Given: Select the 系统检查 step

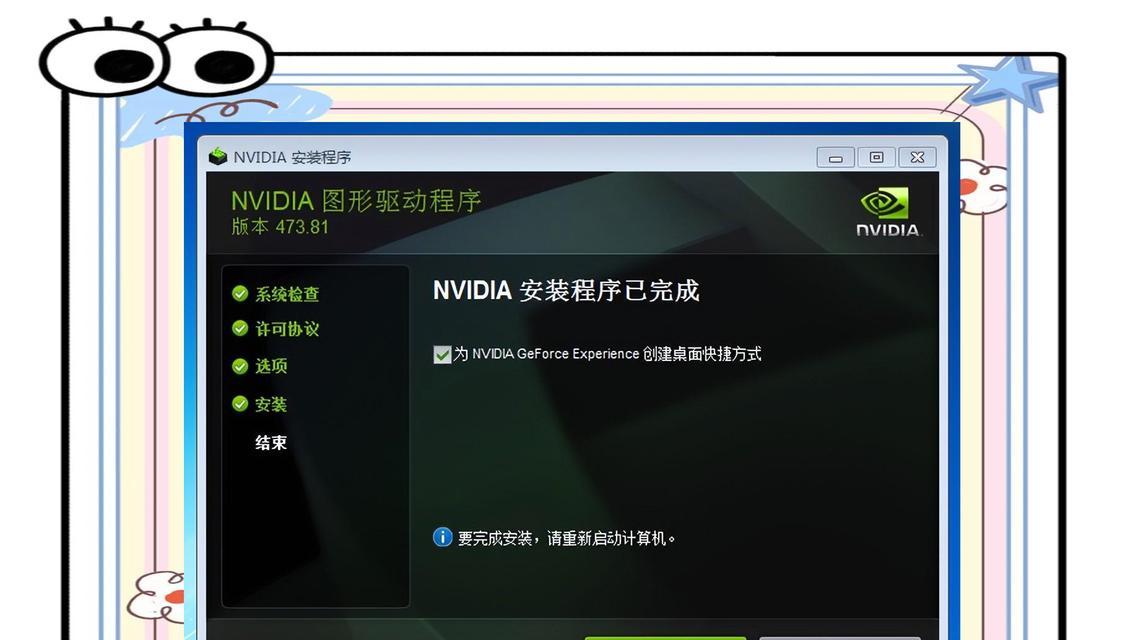Looking at the screenshot, I should click(x=287, y=294).
